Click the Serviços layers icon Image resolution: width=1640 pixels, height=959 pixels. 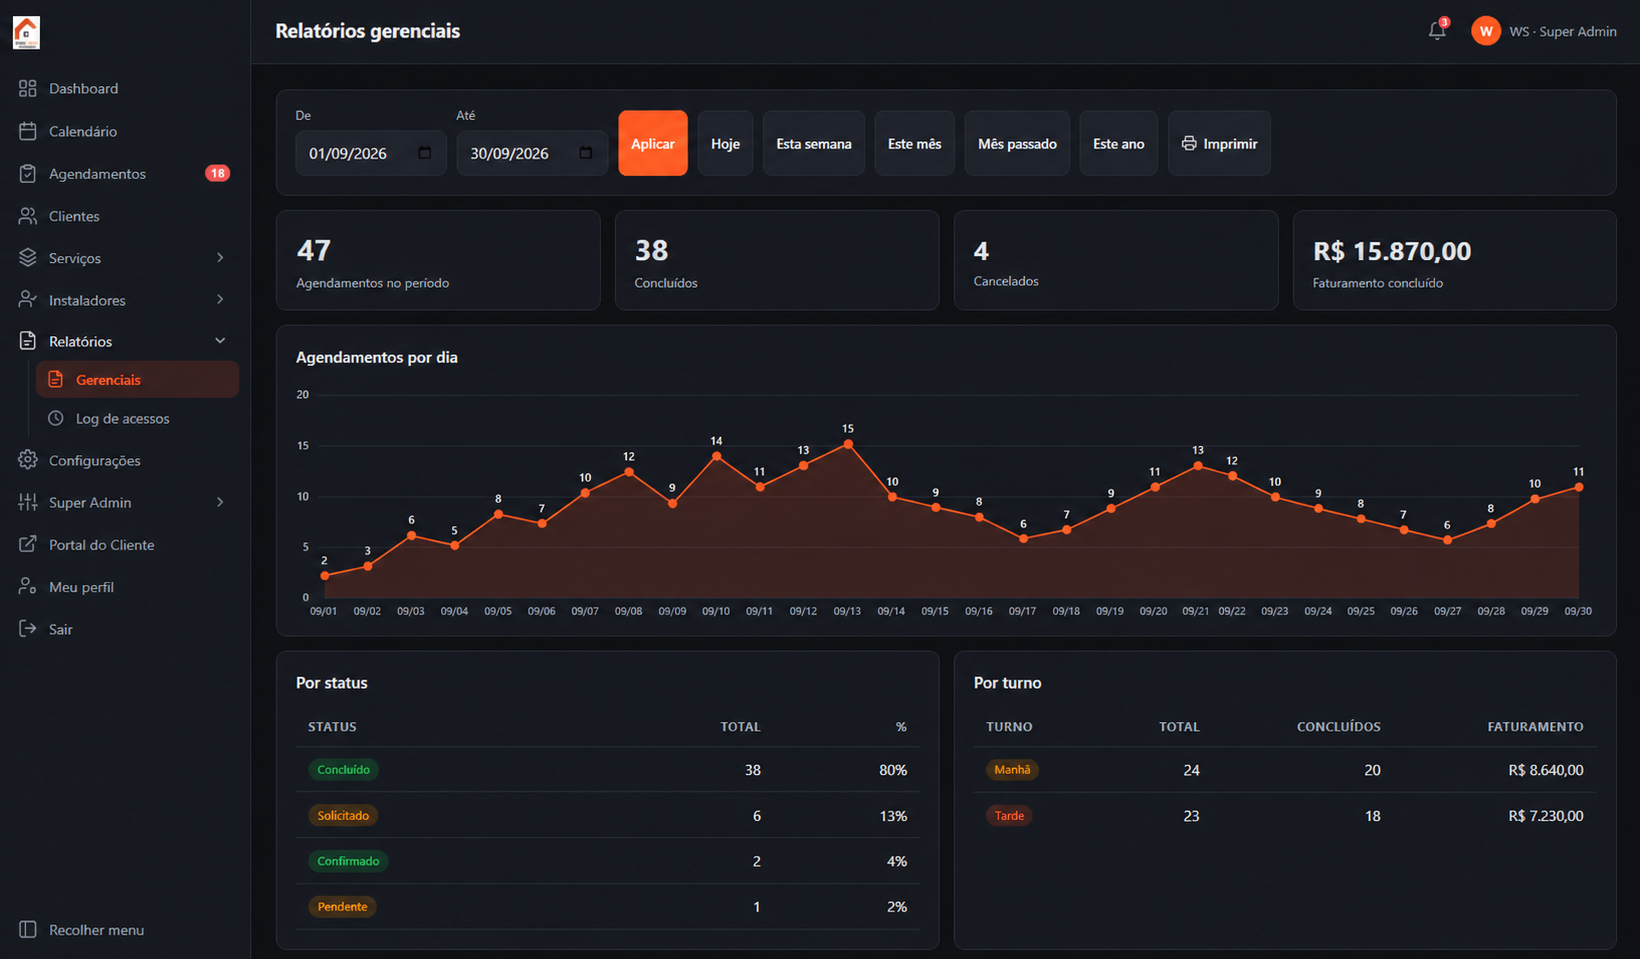(28, 258)
